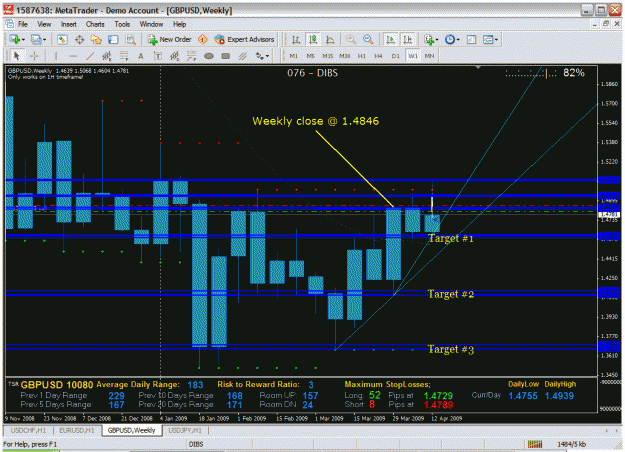Choose the Vertical Line drawing tool
Image resolution: width=625 pixels, height=452 pixels.
(x=56, y=56)
